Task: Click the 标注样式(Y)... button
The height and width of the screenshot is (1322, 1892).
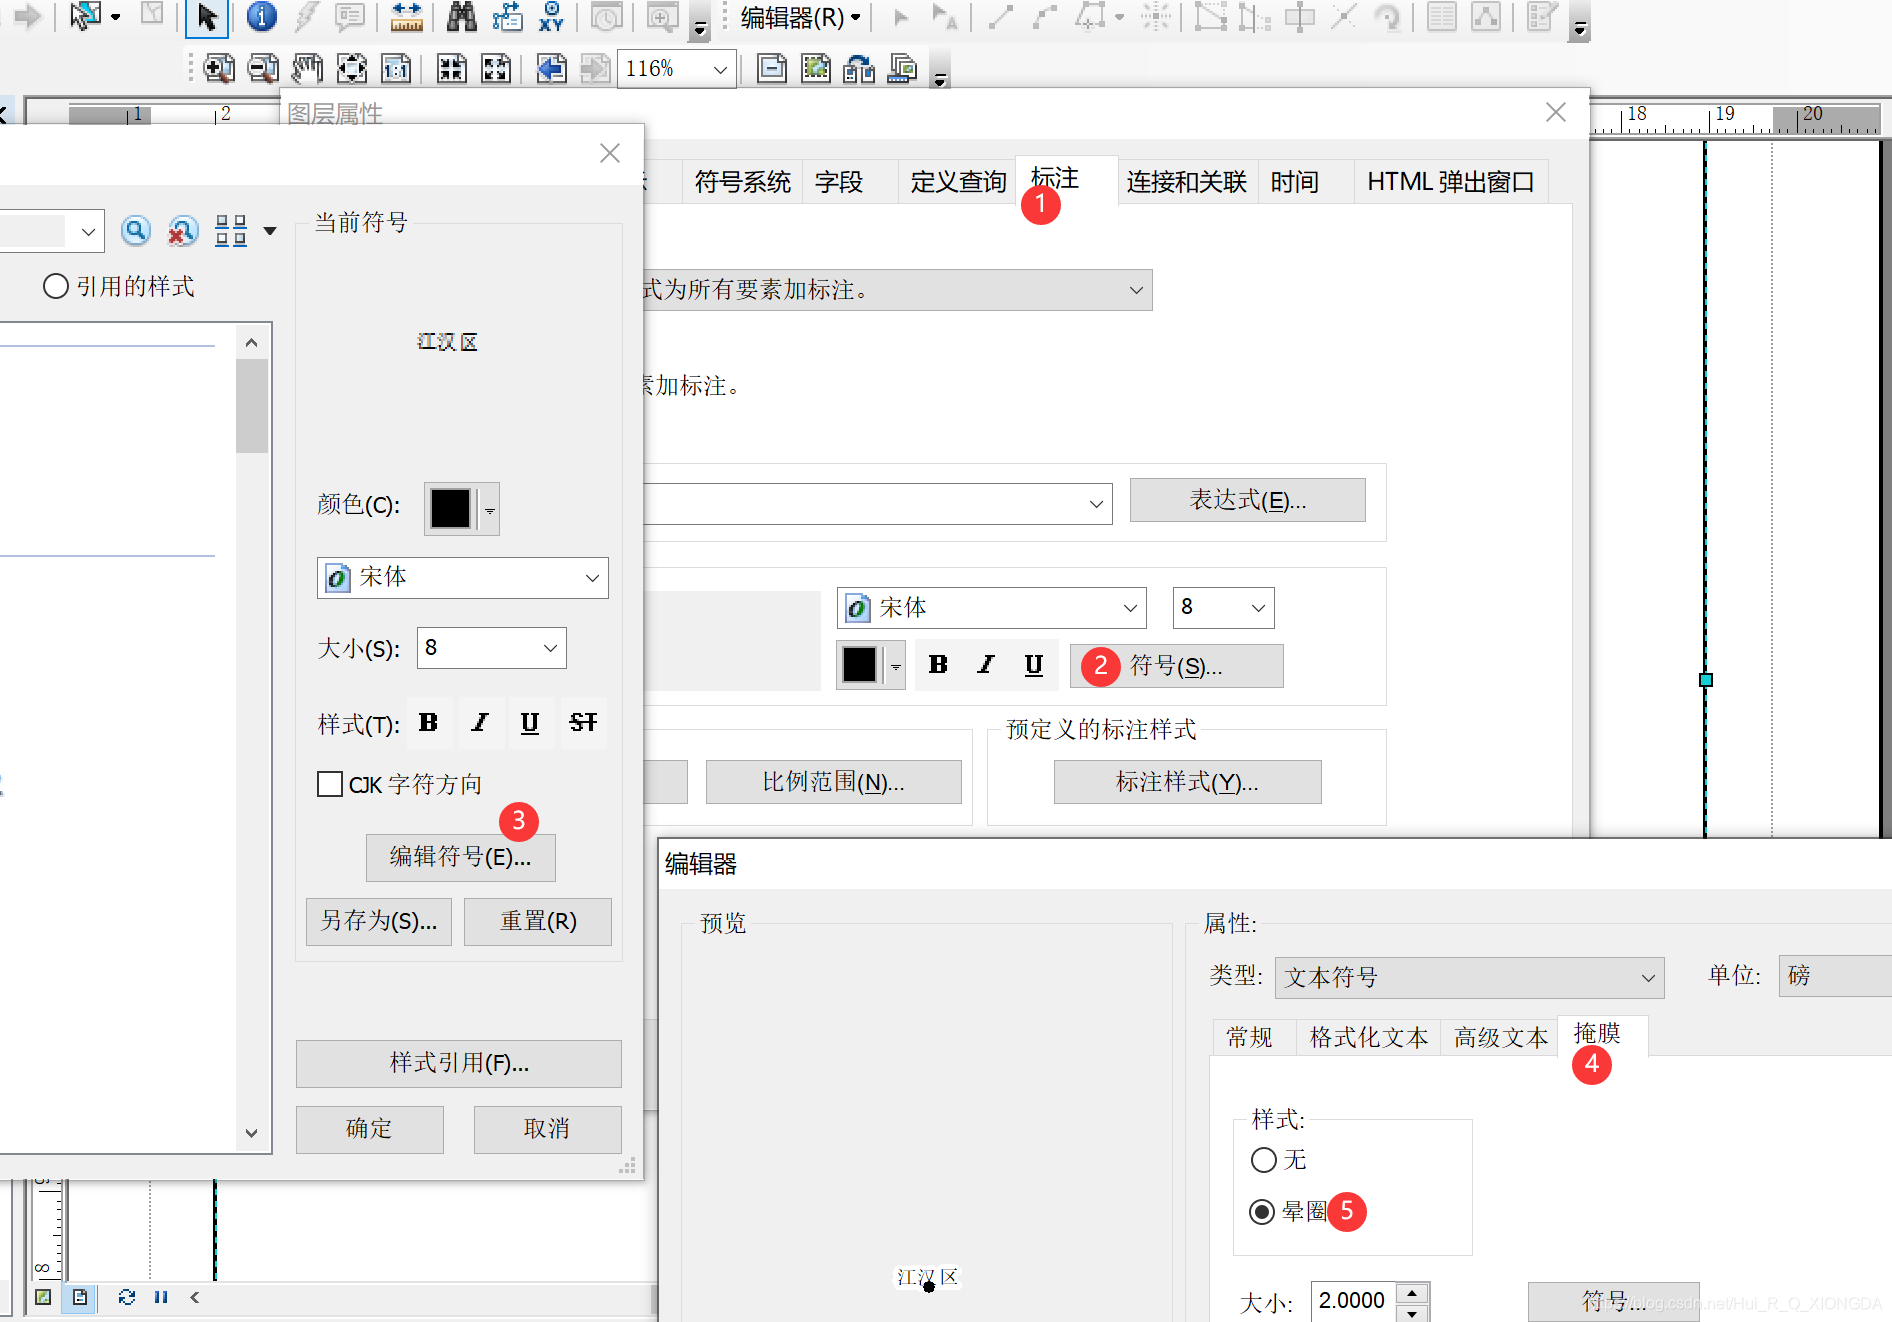Action: coord(1188,782)
